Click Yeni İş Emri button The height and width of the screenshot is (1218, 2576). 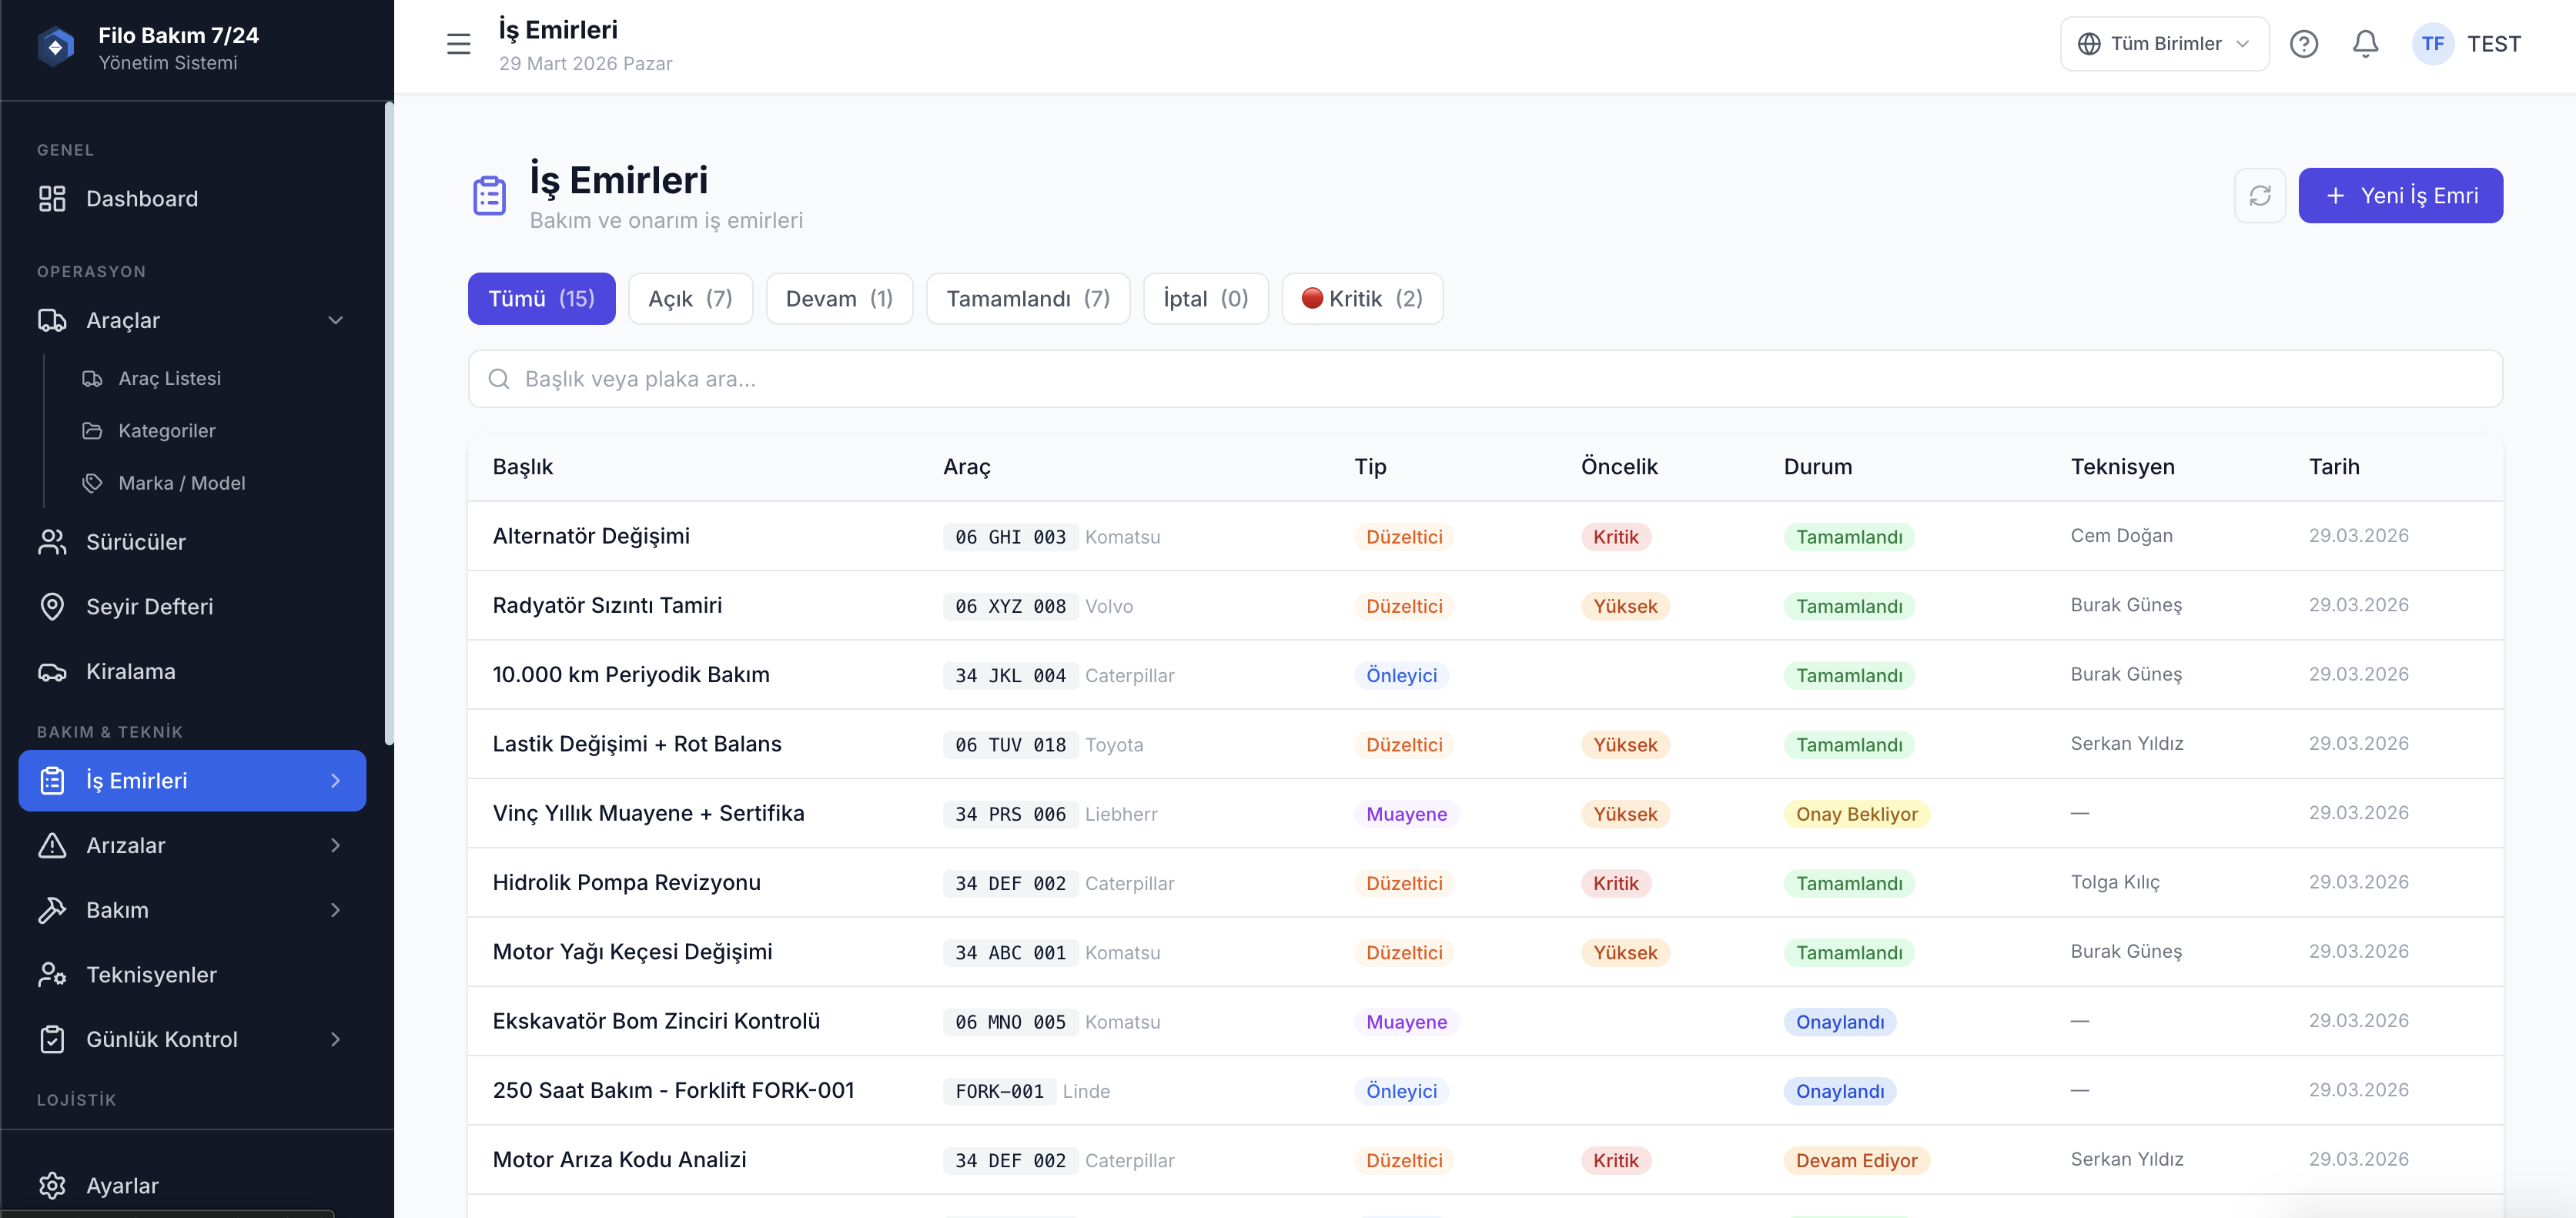click(2400, 196)
